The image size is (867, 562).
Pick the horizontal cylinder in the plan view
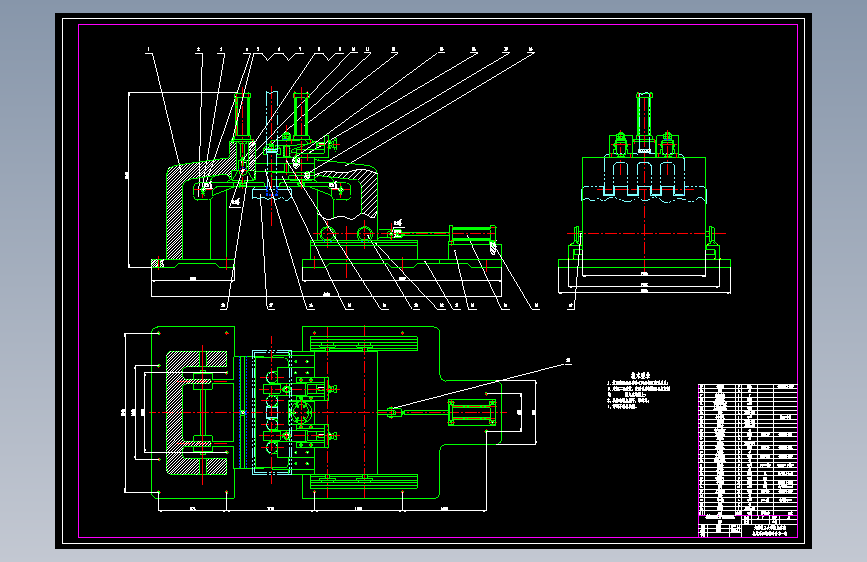pyautogui.click(x=471, y=413)
